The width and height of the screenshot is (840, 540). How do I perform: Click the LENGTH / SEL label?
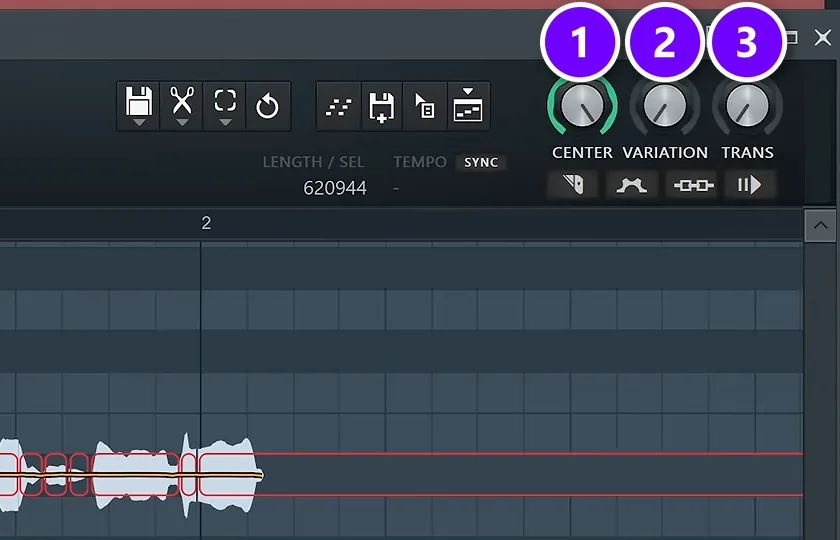[313, 162]
